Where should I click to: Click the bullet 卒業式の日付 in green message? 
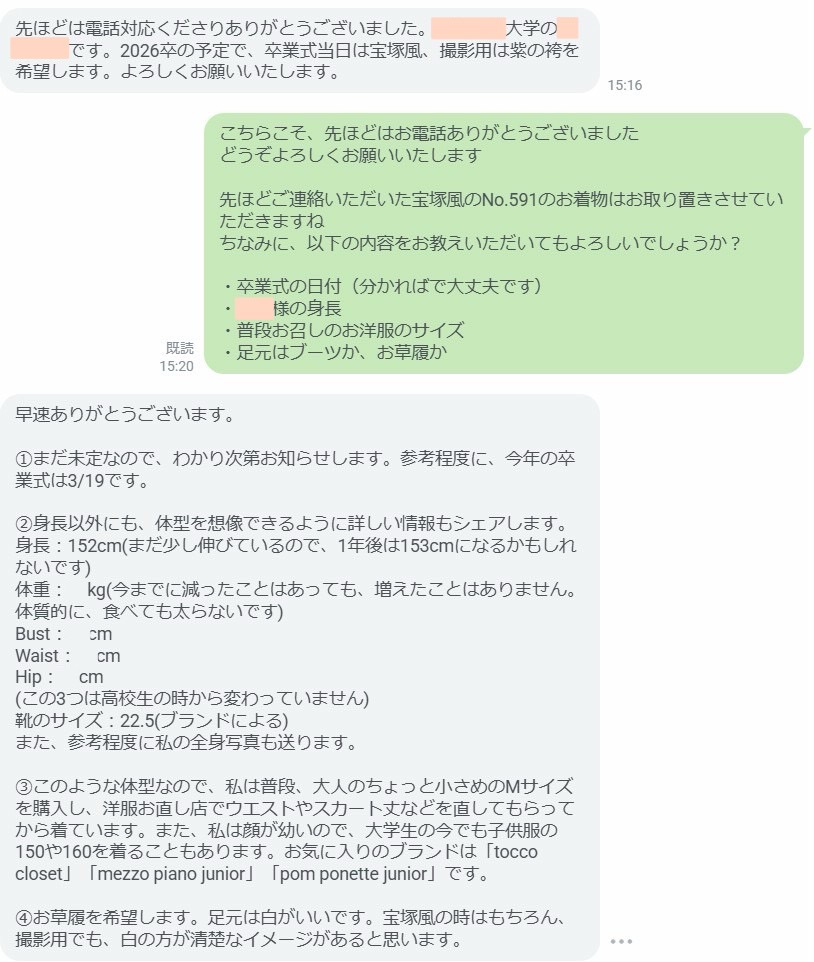click(x=381, y=286)
